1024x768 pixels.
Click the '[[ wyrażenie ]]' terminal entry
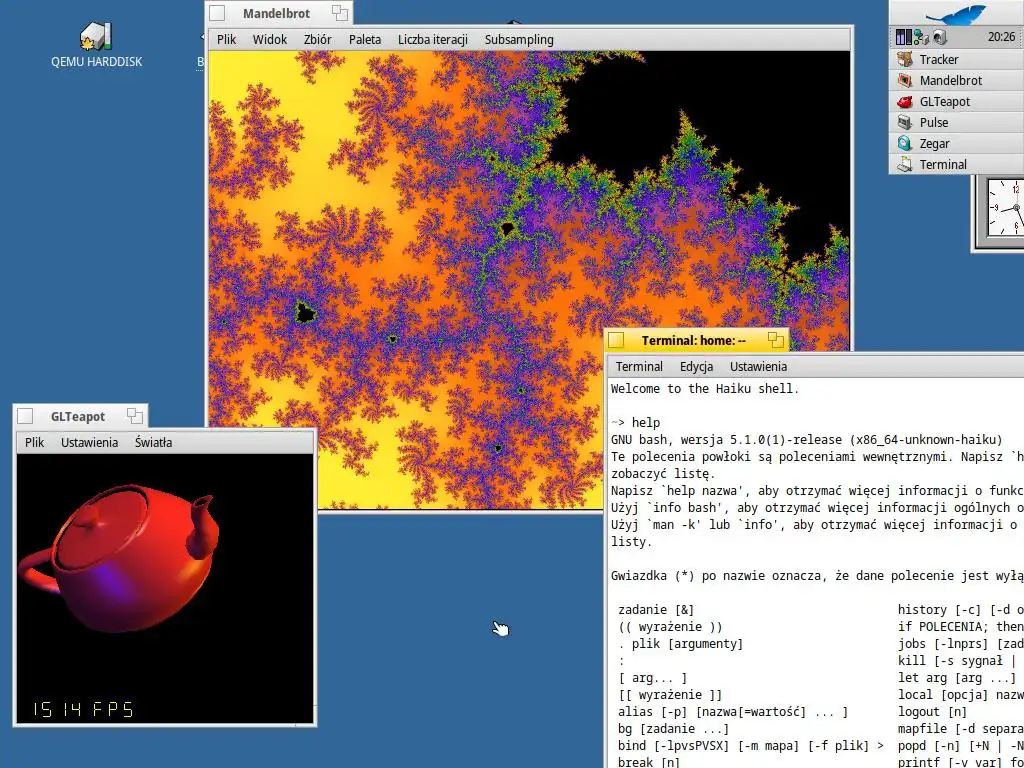click(671, 695)
